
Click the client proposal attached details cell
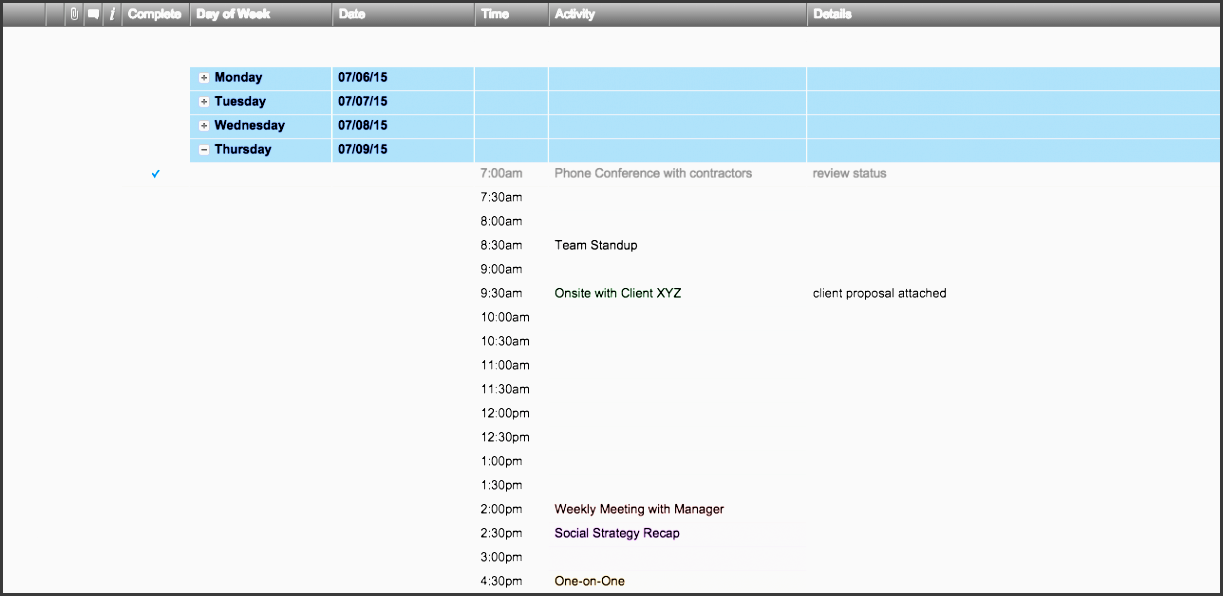[879, 293]
